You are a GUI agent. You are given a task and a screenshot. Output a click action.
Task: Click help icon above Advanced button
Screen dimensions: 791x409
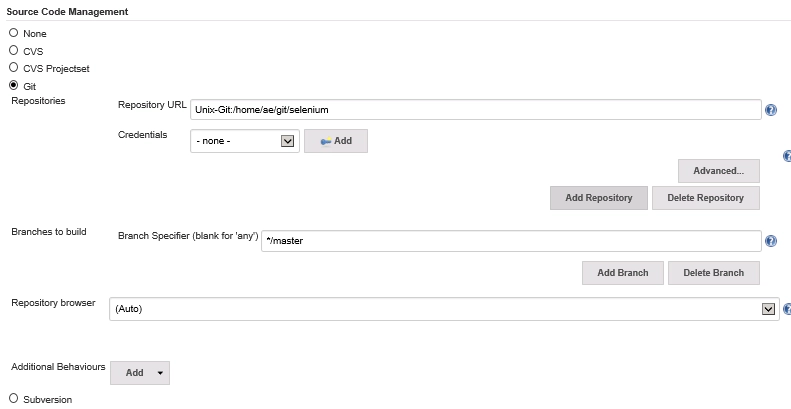[787, 156]
